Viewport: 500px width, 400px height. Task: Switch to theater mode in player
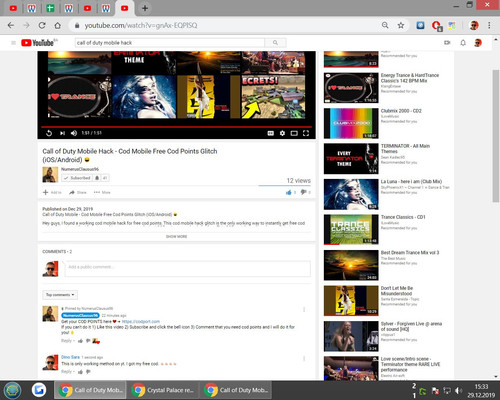[294, 133]
